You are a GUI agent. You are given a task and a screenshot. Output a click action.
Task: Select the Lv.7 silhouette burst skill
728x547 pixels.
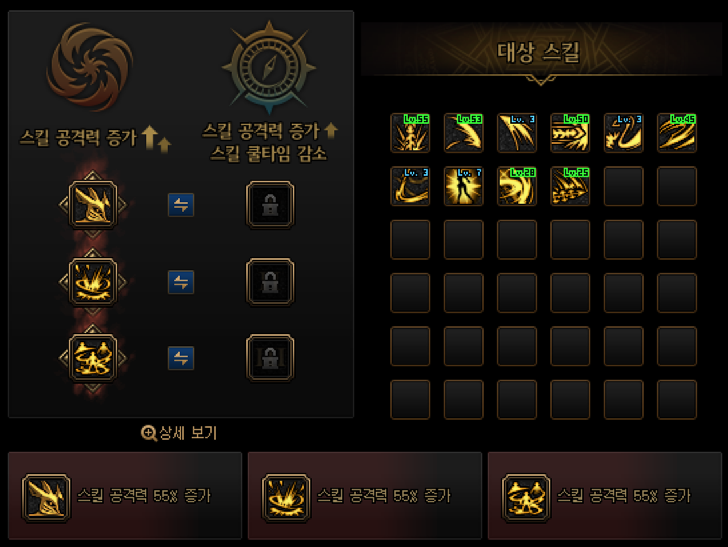(463, 186)
